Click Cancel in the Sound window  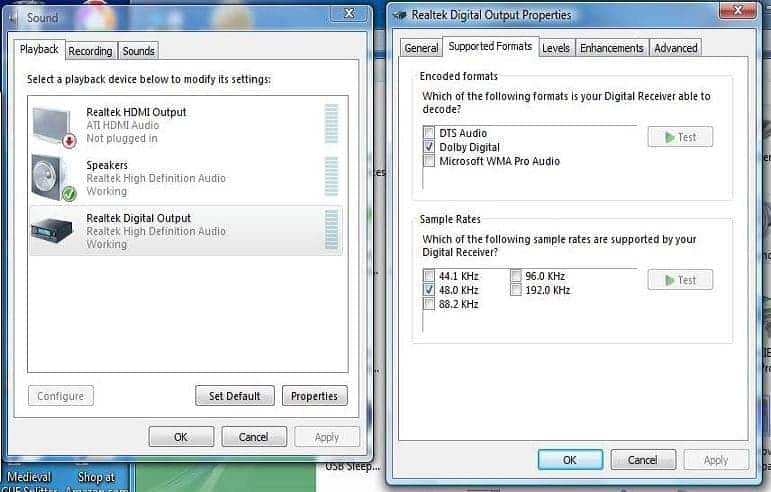(254, 437)
